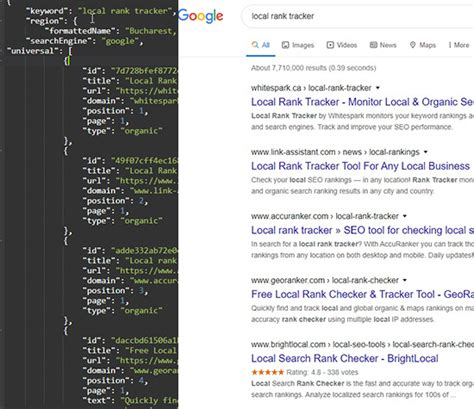Click the Maps tab pin icon
This screenshot has height=409, width=474.
(413, 45)
